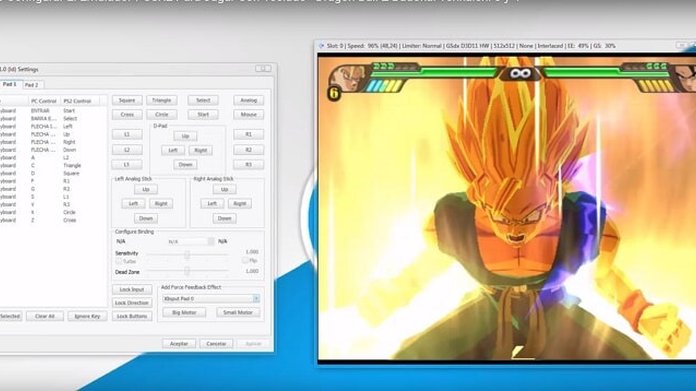Click the Dead Zone slider handle
Image resolution: width=696 pixels, height=391 pixels.
(187, 271)
